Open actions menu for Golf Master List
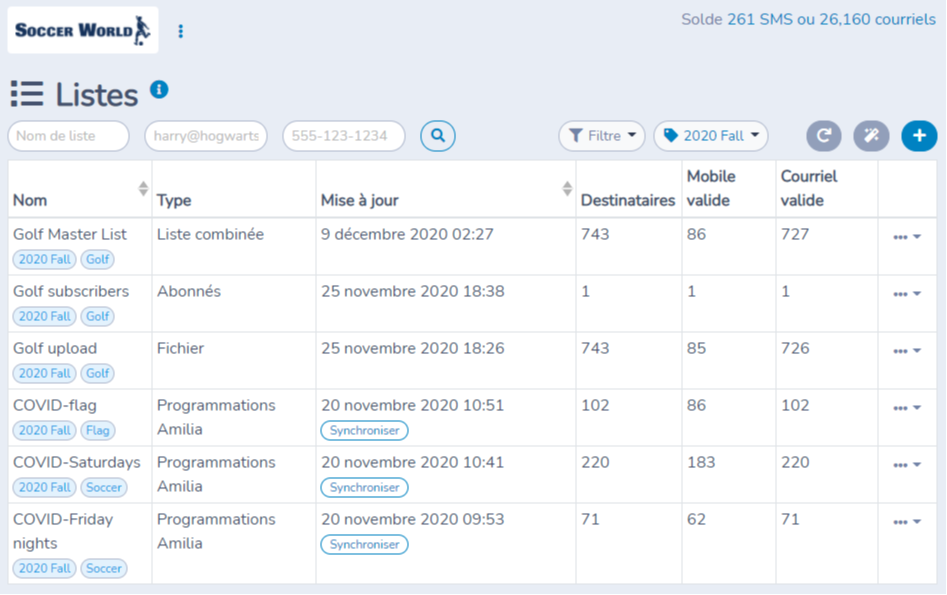 click(x=907, y=237)
